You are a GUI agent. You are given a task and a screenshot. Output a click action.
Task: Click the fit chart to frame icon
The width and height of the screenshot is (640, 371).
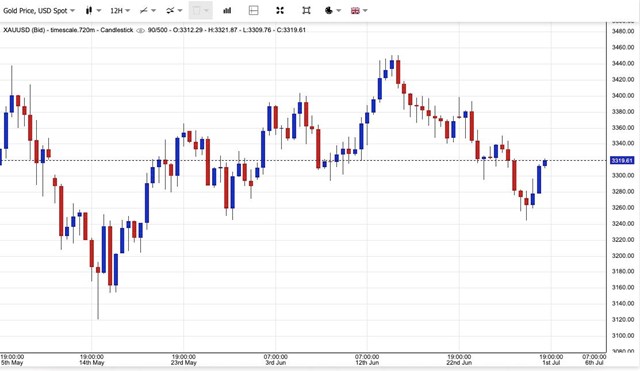(x=306, y=11)
